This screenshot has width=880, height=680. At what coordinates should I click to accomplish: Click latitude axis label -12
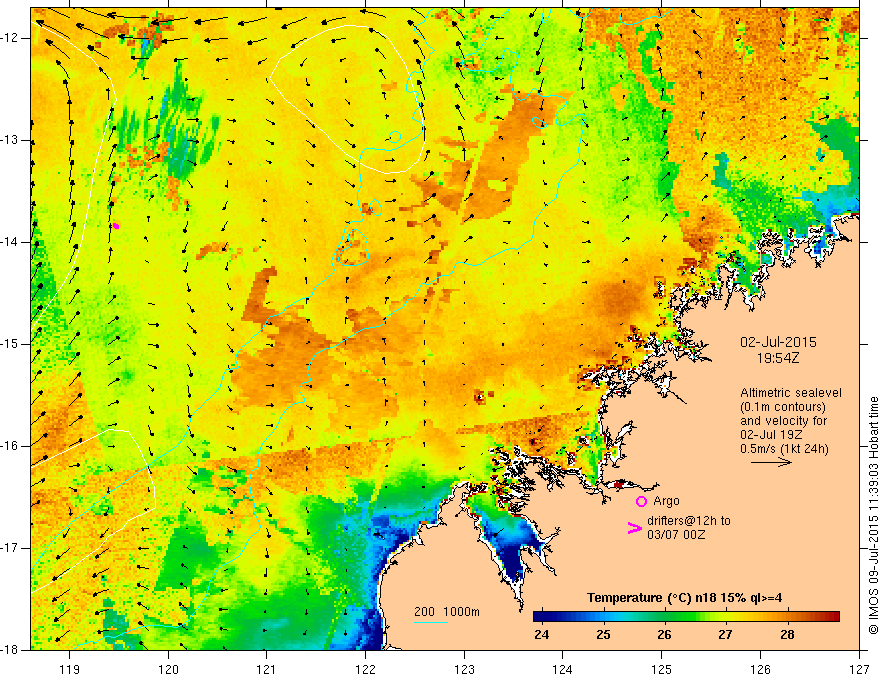coord(10,38)
